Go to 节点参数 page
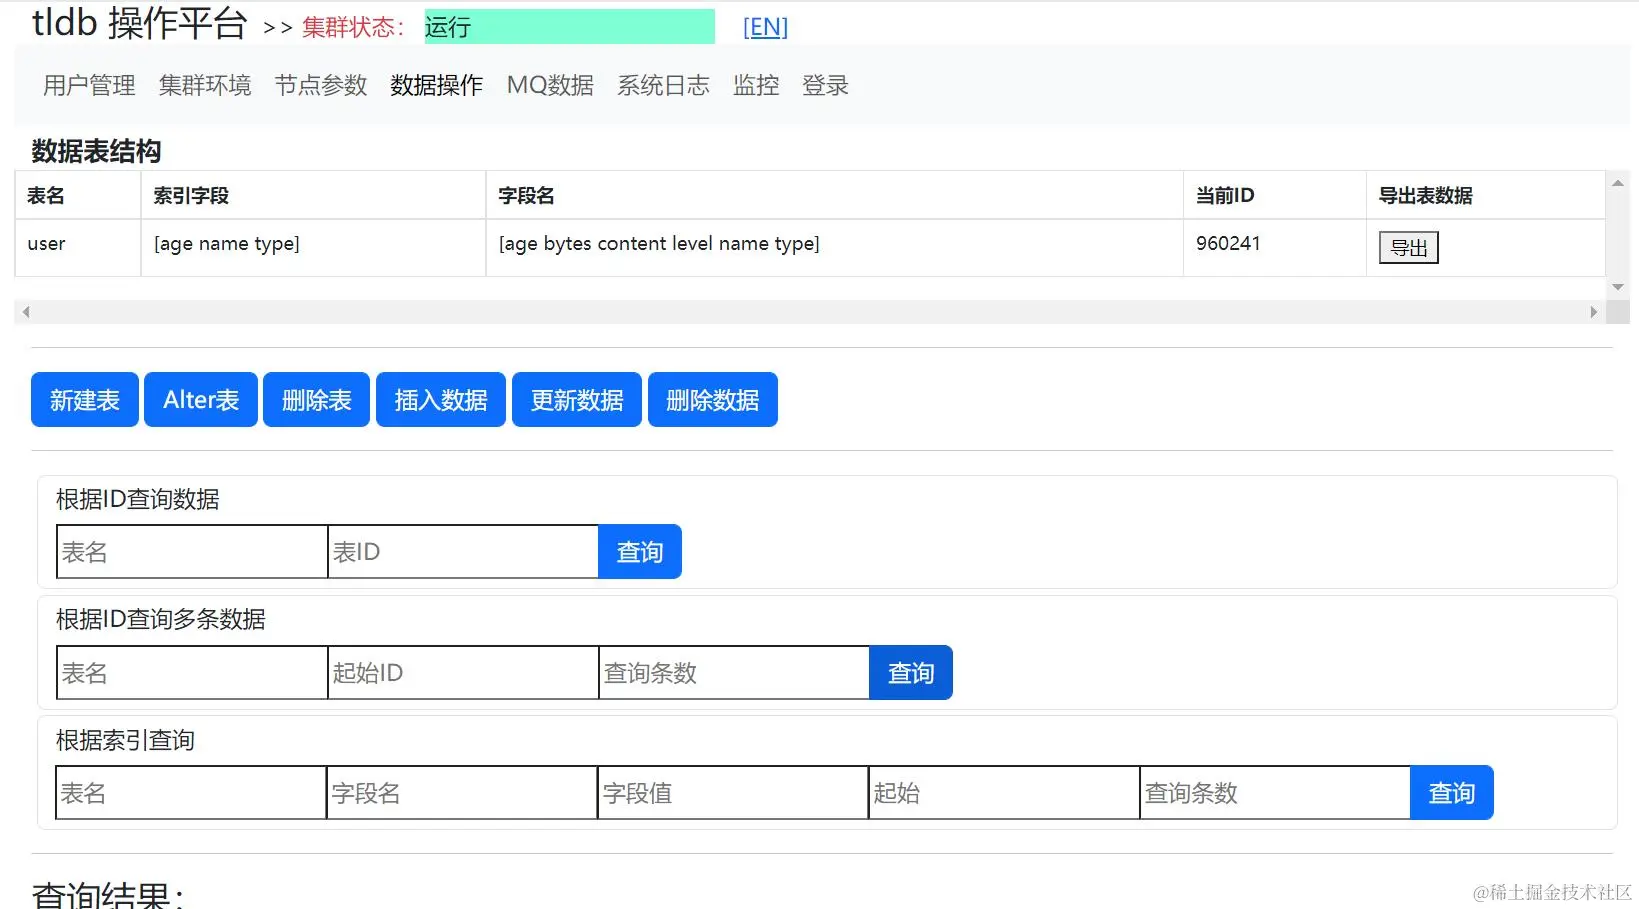This screenshot has height=909, width=1639. click(x=321, y=85)
